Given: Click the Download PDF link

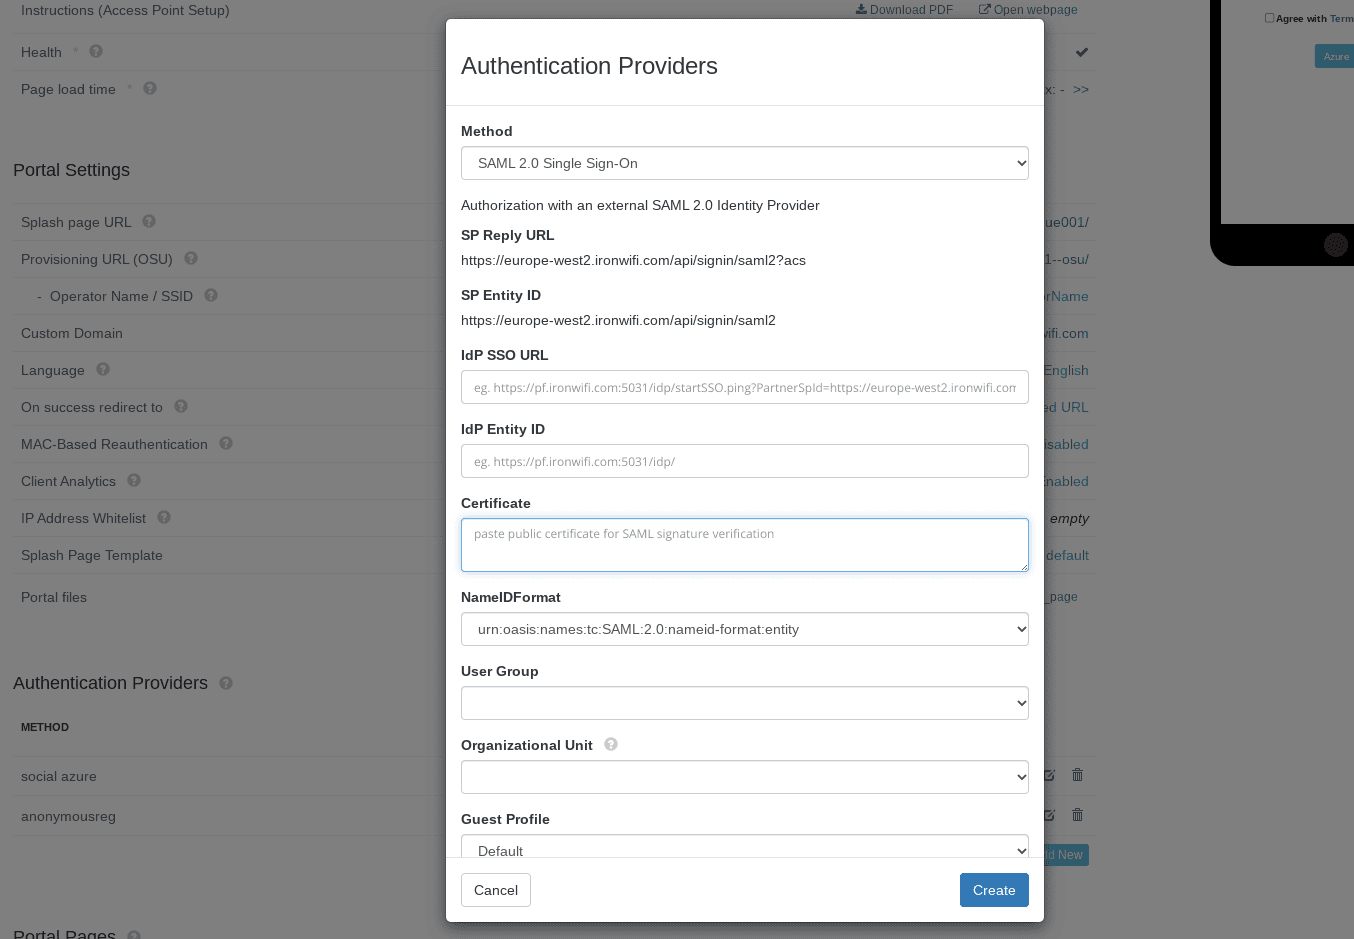Looking at the screenshot, I should tap(905, 10).
